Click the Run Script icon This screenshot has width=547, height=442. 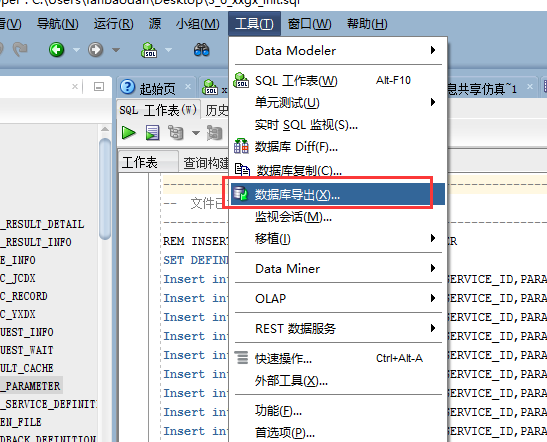(x=152, y=133)
